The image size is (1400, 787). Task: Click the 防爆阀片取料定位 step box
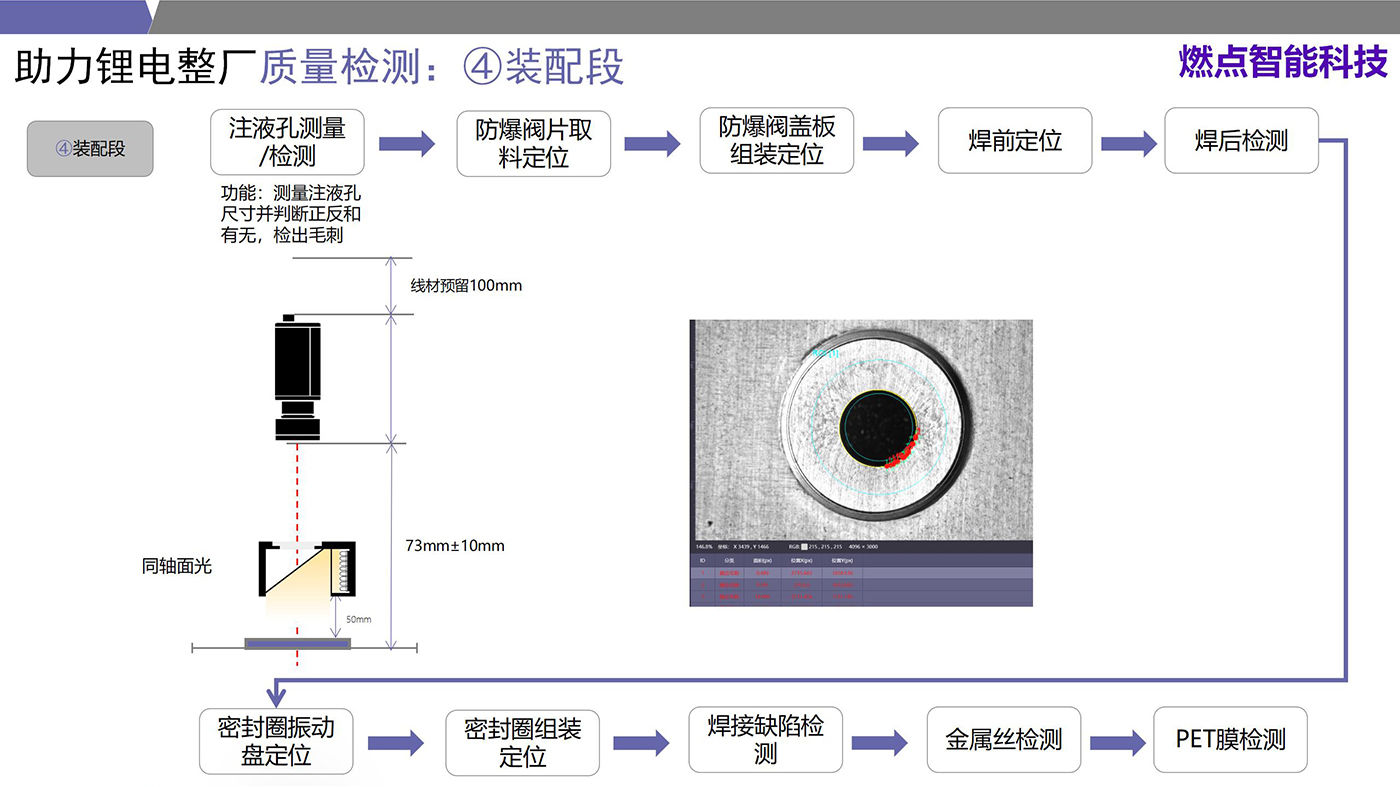533,144
